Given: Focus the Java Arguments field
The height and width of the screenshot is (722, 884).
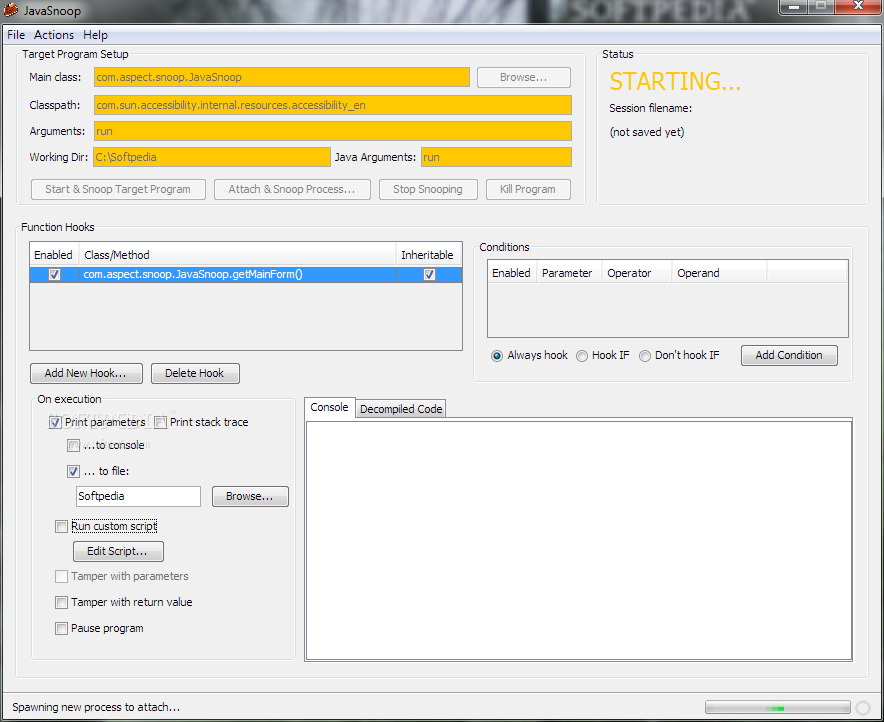Looking at the screenshot, I should (x=496, y=157).
